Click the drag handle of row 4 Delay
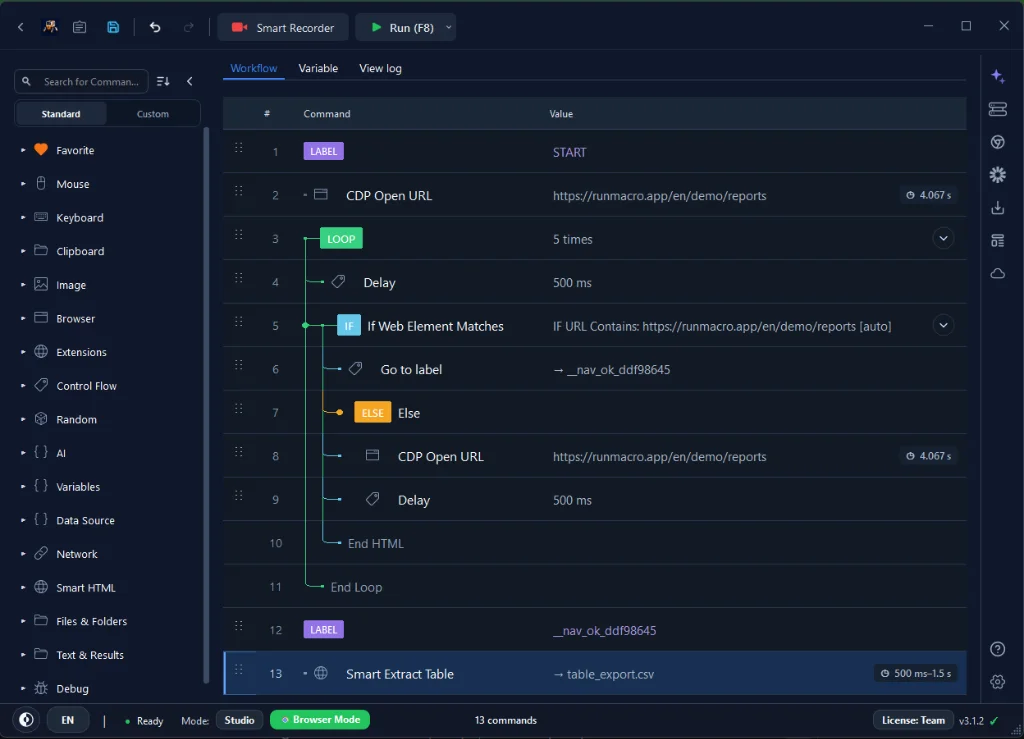Screen dimensions: 1024x739 tap(239, 278)
